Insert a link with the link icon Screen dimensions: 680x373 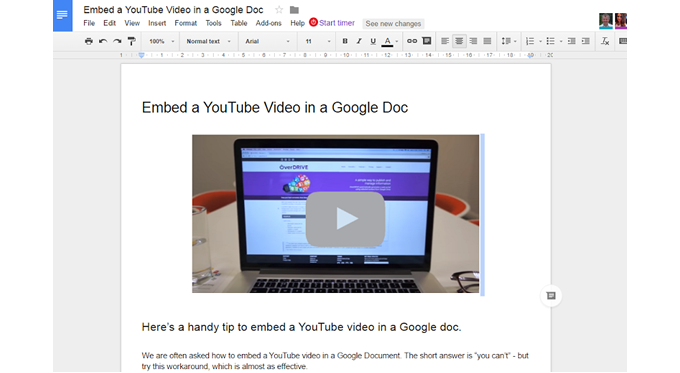coord(412,41)
